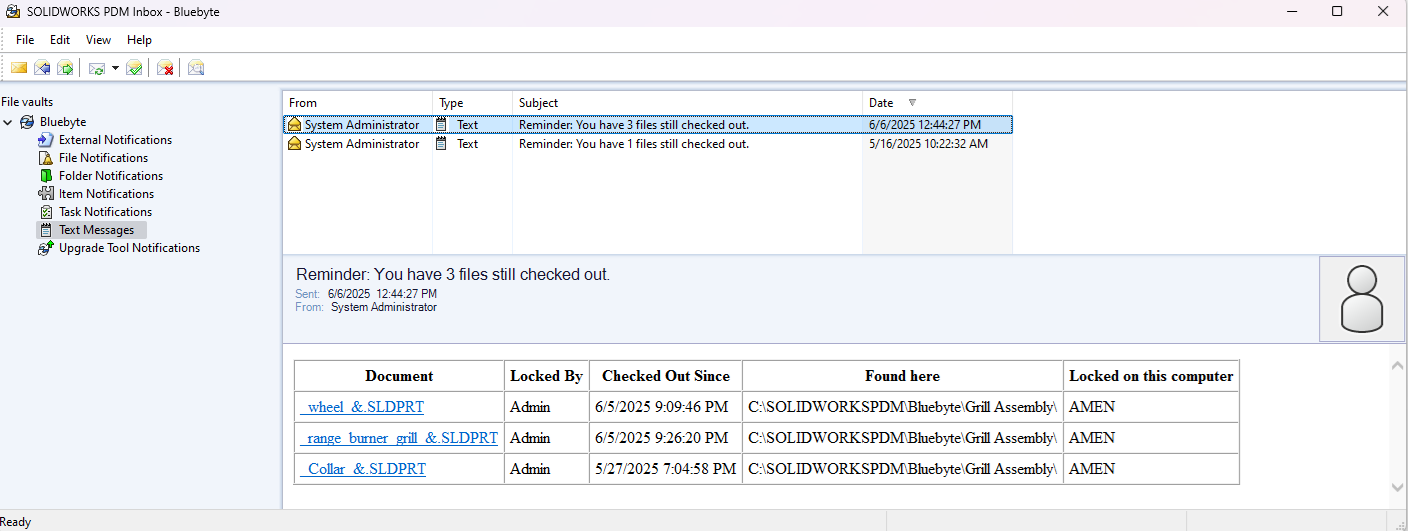Image resolution: width=1408 pixels, height=531 pixels.
Task: Click the Delete message red X icon
Action: (x=166, y=68)
